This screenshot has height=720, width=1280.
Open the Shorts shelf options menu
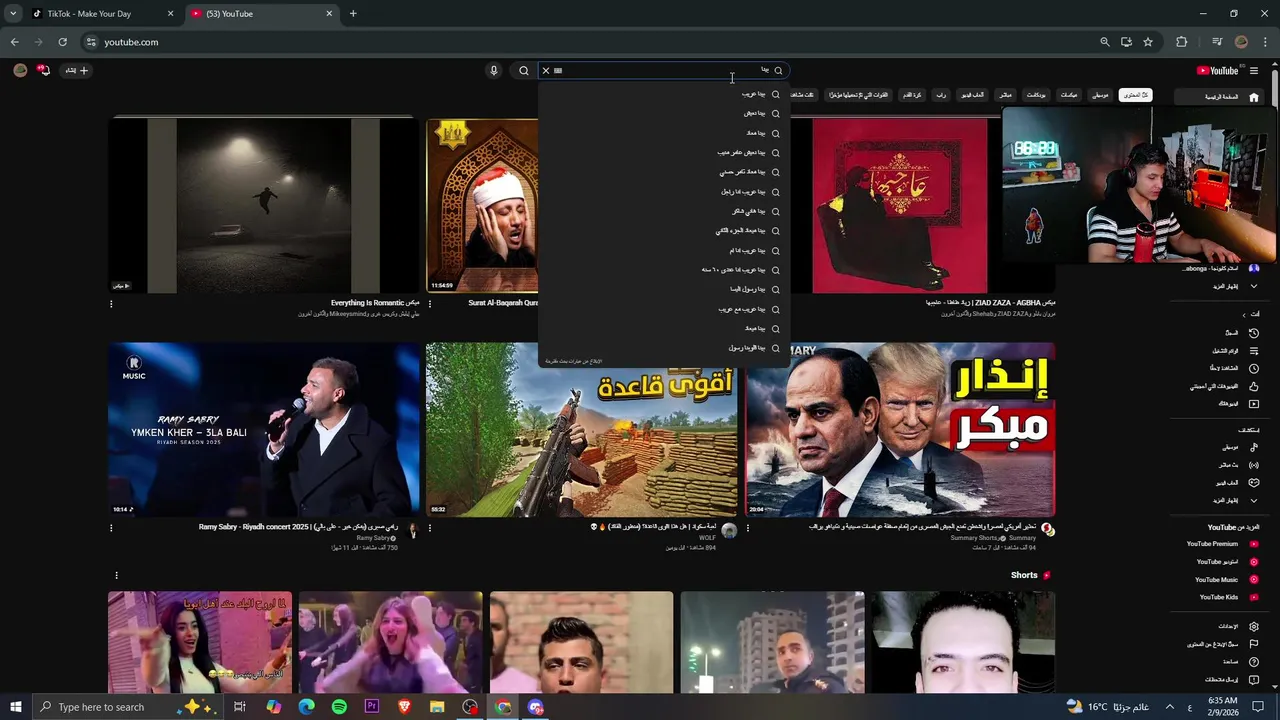click(116, 575)
